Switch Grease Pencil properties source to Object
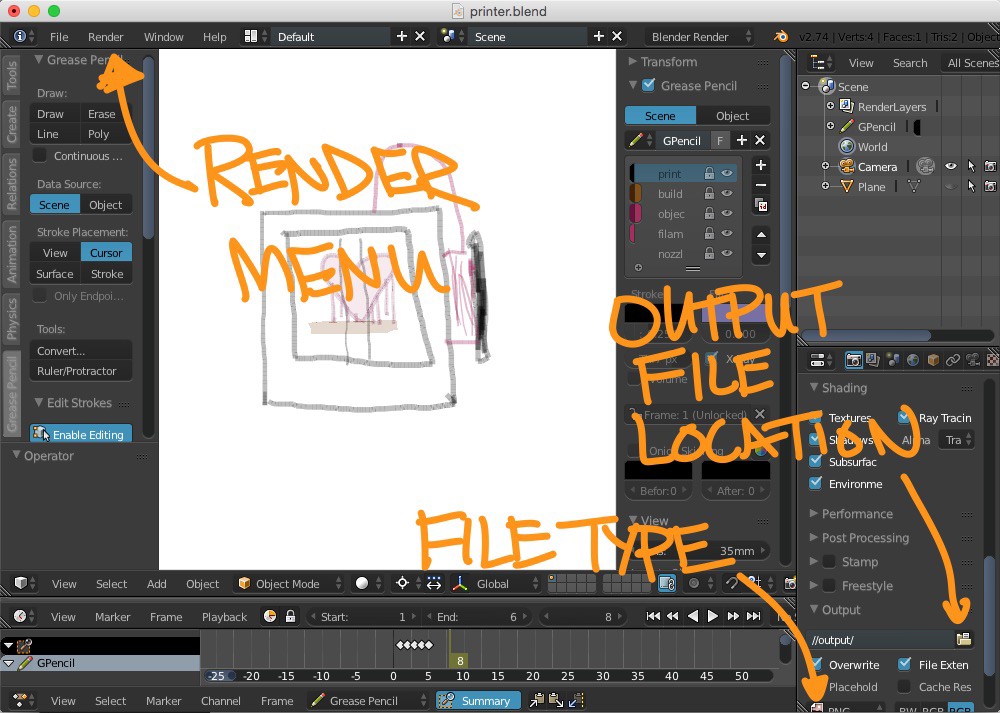This screenshot has height=713, width=1000. [733, 115]
